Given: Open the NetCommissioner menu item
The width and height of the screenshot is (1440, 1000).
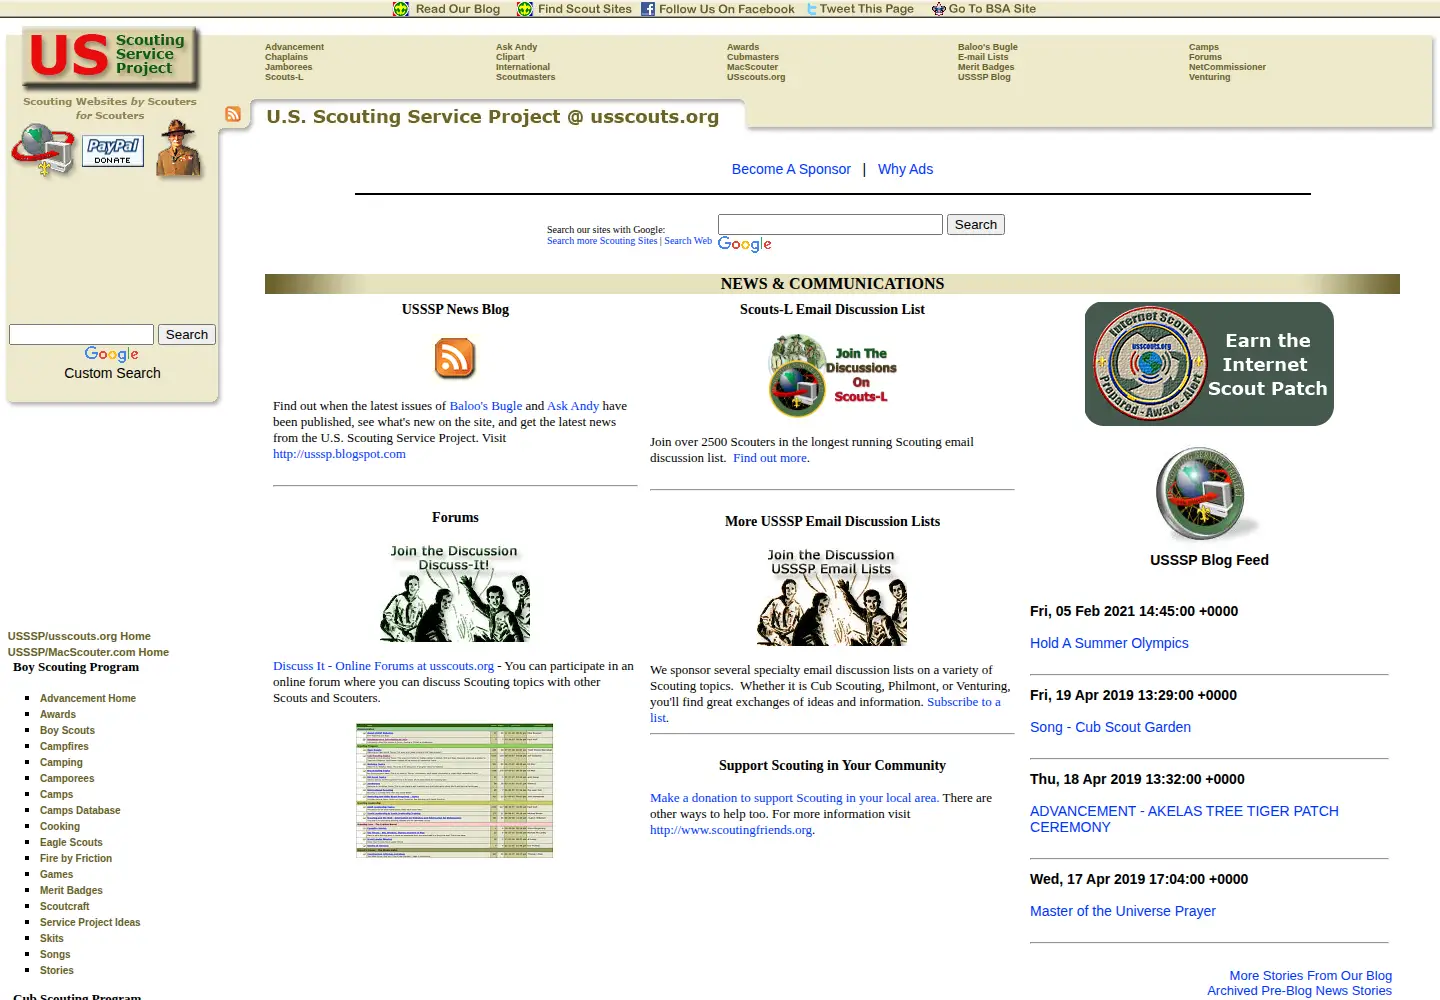Looking at the screenshot, I should tap(1227, 67).
